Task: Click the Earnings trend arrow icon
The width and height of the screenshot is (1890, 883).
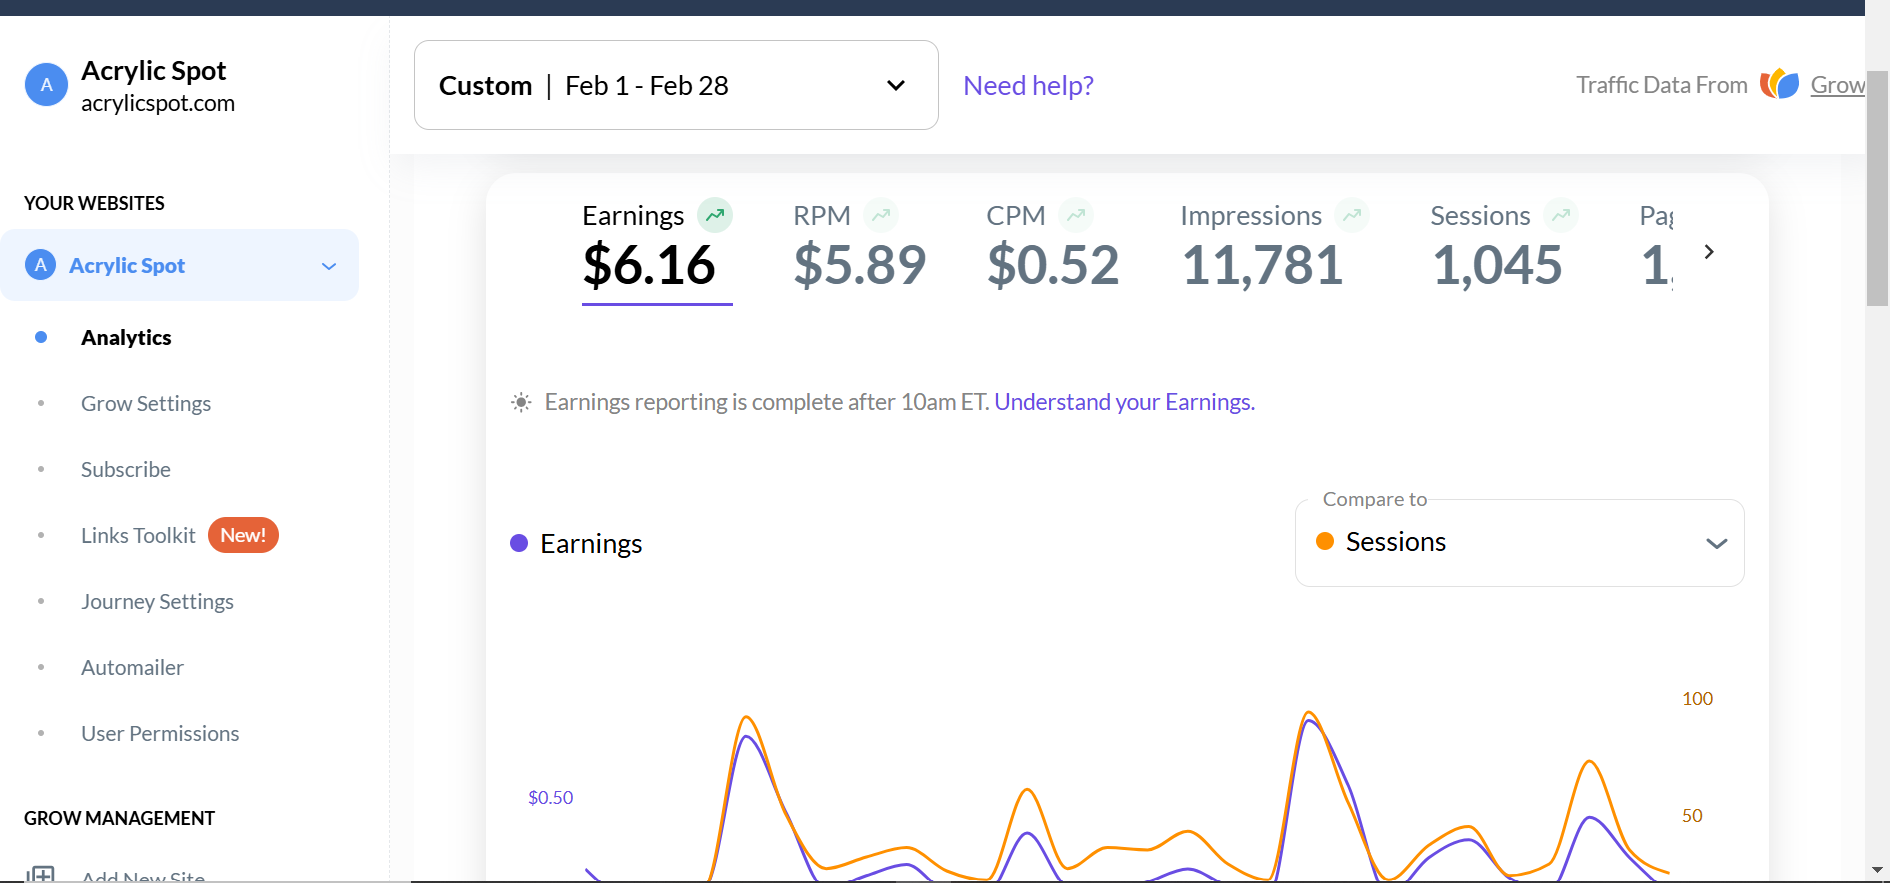Action: tap(715, 214)
